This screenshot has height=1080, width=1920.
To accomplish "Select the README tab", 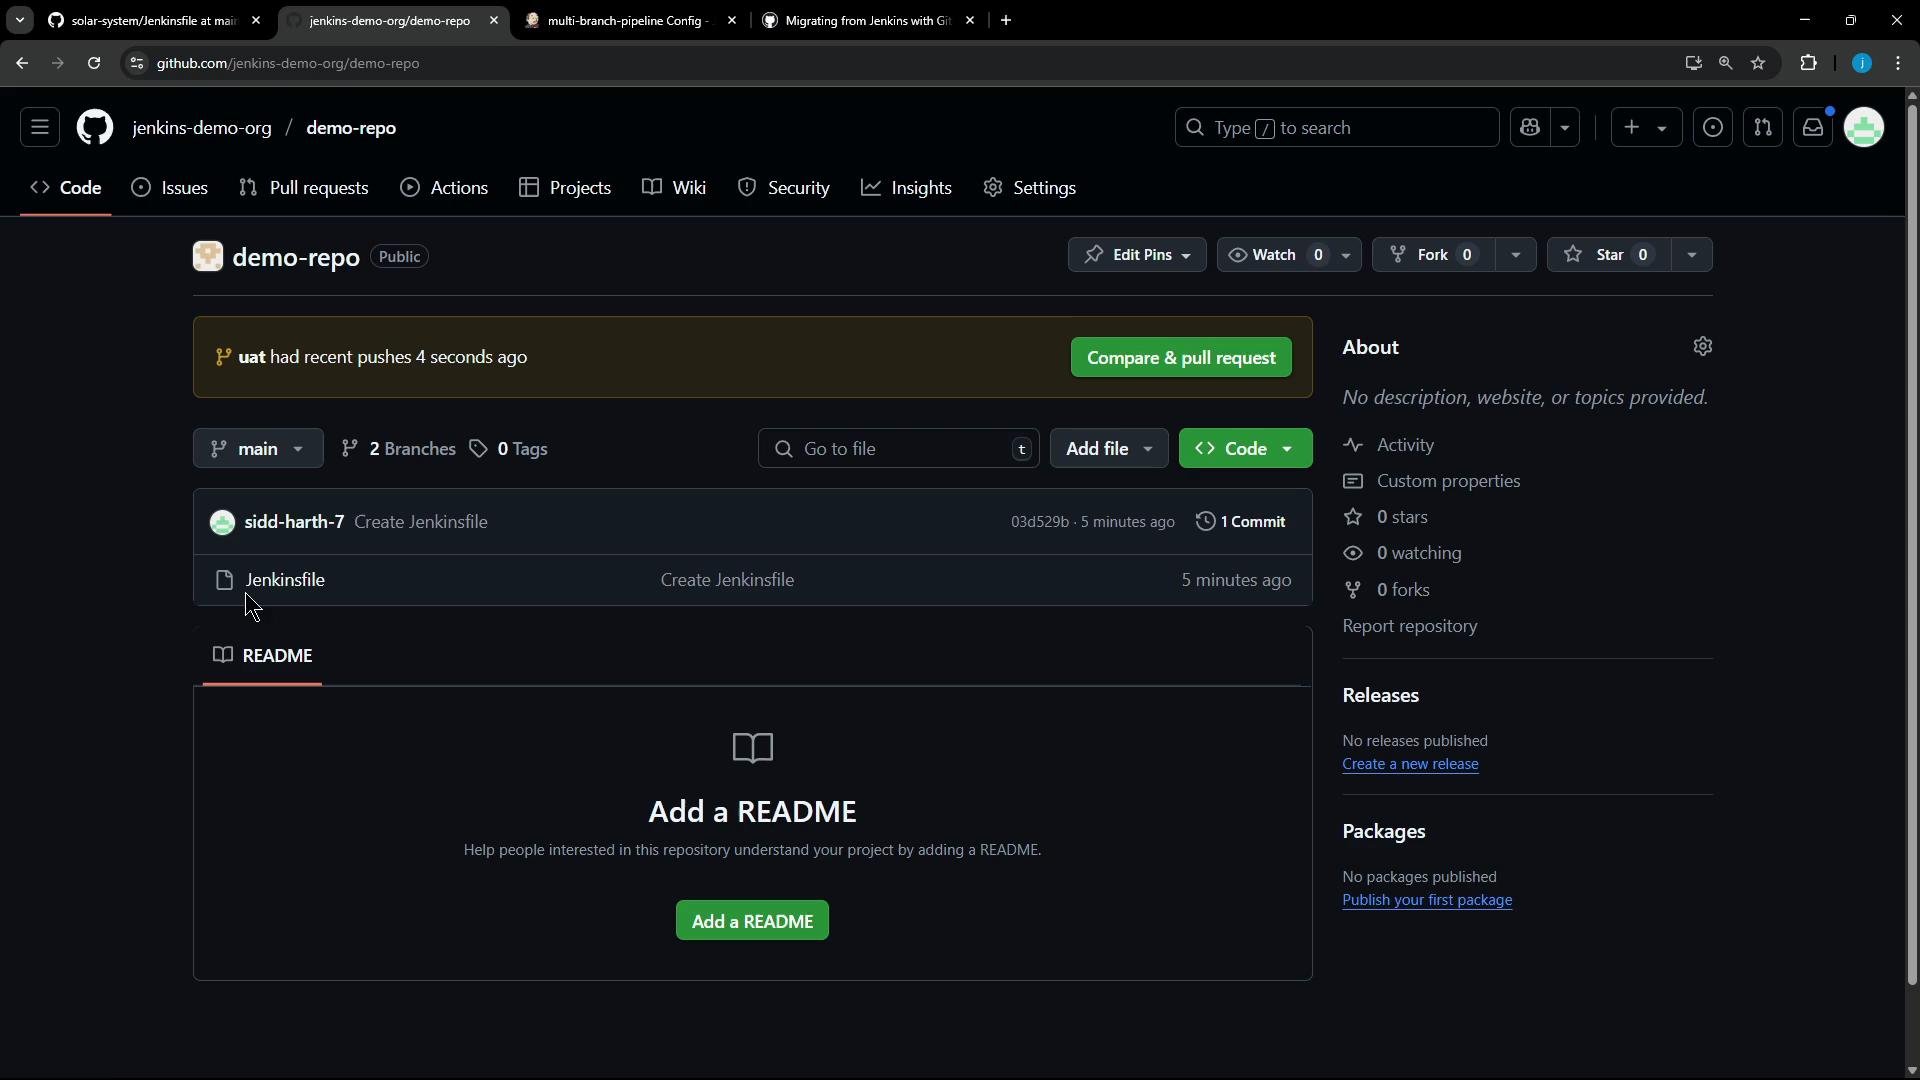I will pos(262,656).
